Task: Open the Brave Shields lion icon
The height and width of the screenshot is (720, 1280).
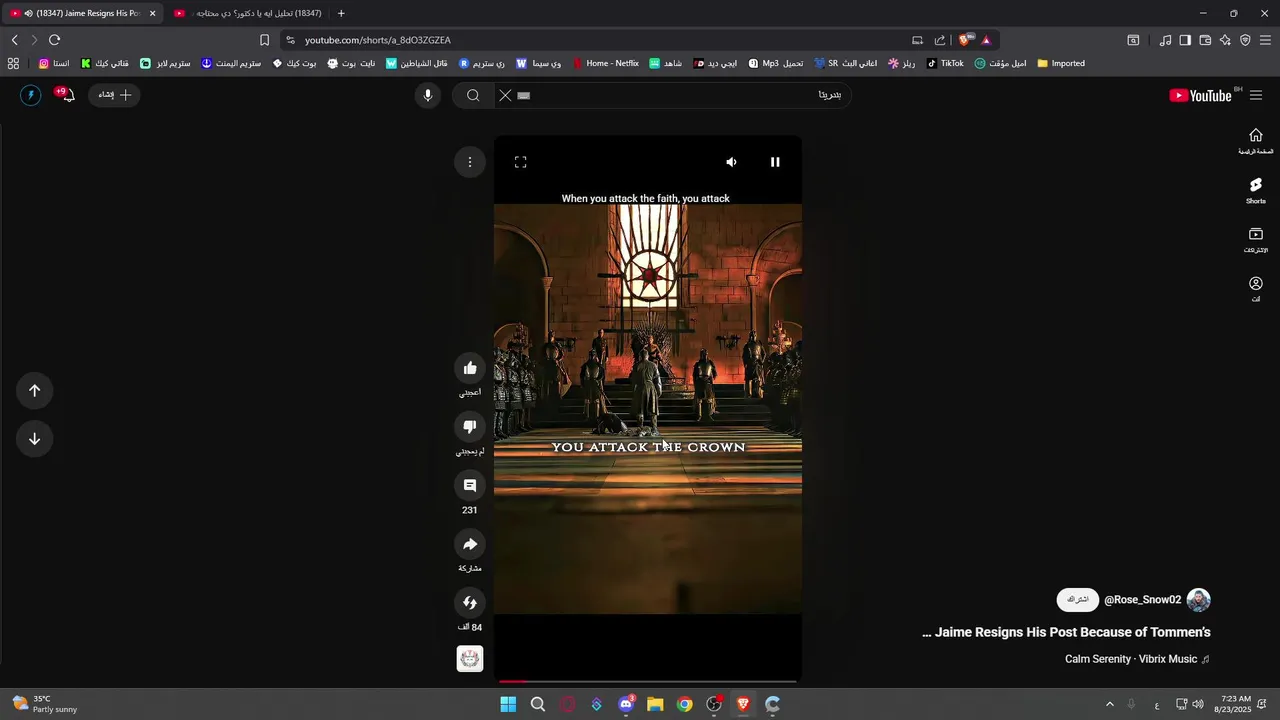Action: coord(965,40)
